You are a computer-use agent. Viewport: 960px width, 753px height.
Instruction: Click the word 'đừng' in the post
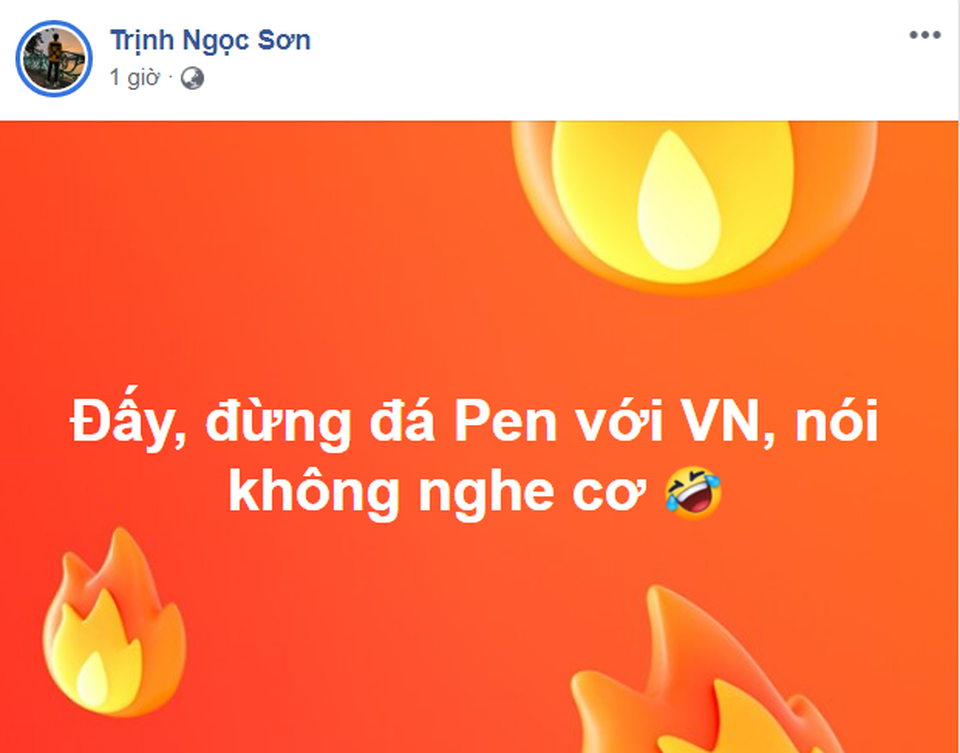(x=278, y=423)
